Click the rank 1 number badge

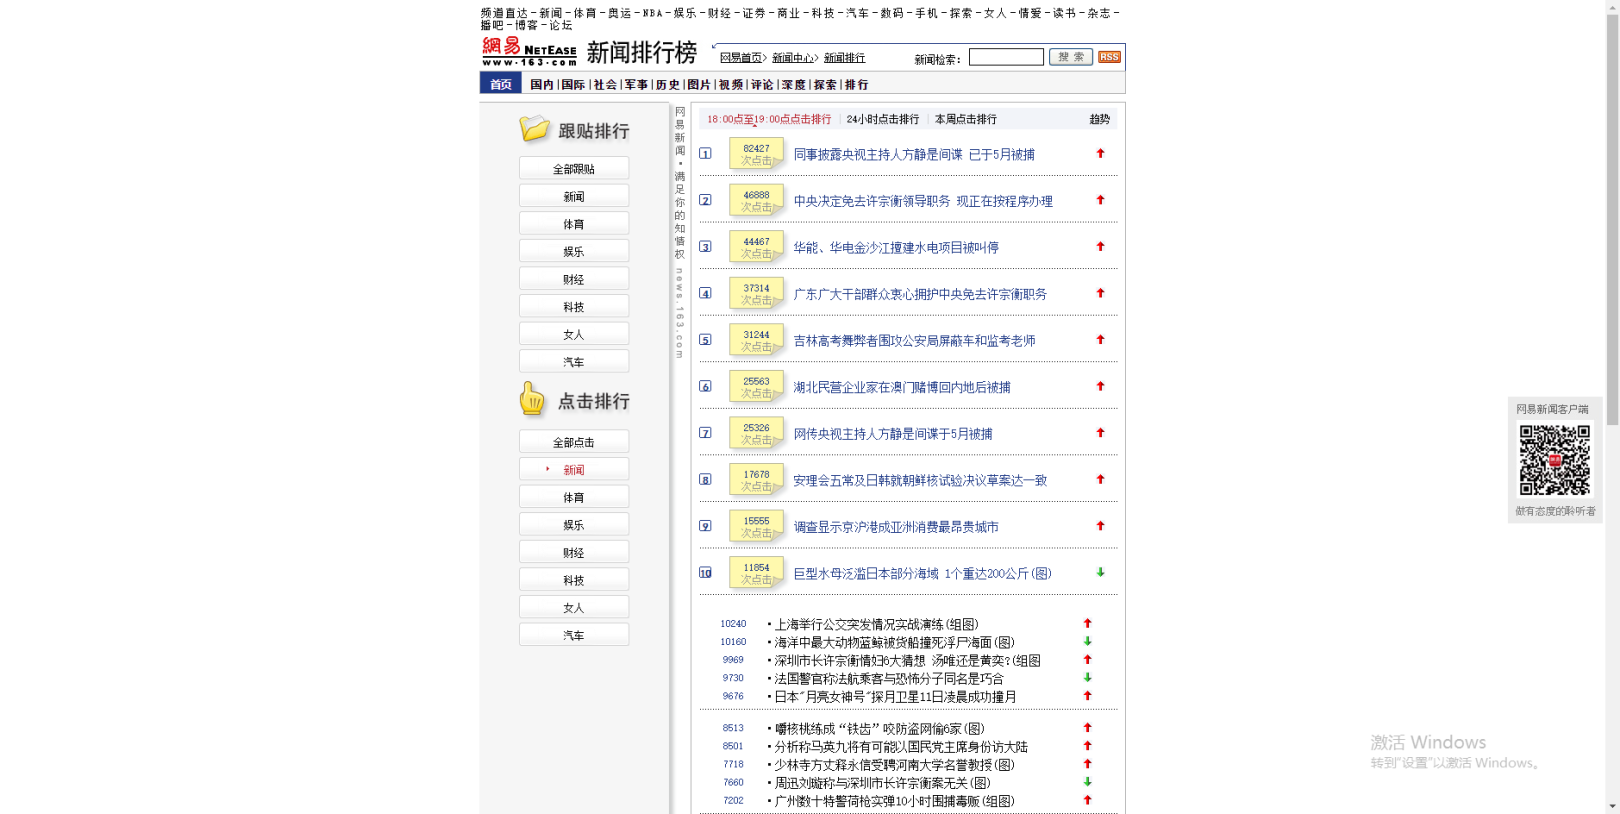(705, 154)
